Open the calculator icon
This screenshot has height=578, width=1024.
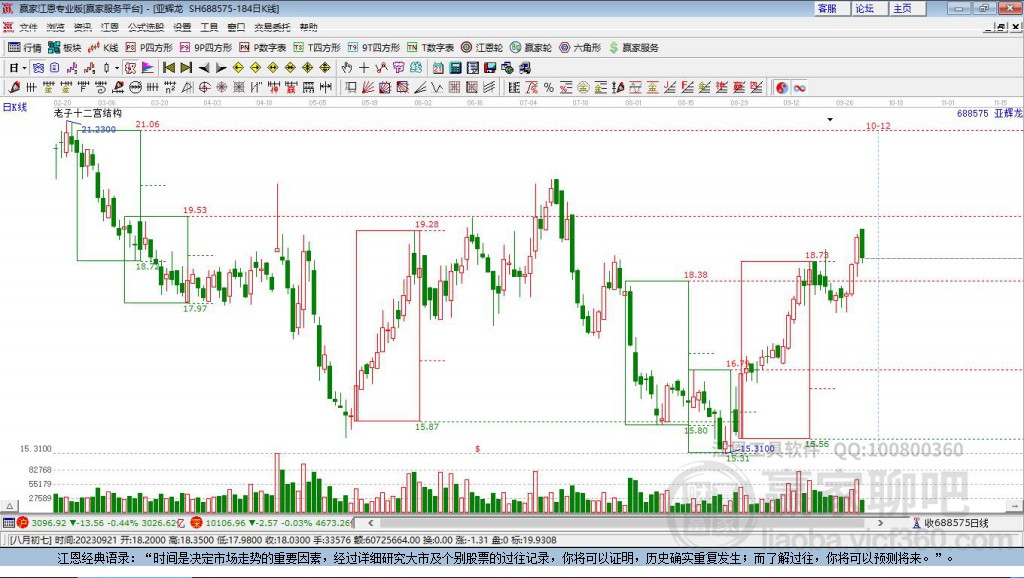[x=456, y=68]
